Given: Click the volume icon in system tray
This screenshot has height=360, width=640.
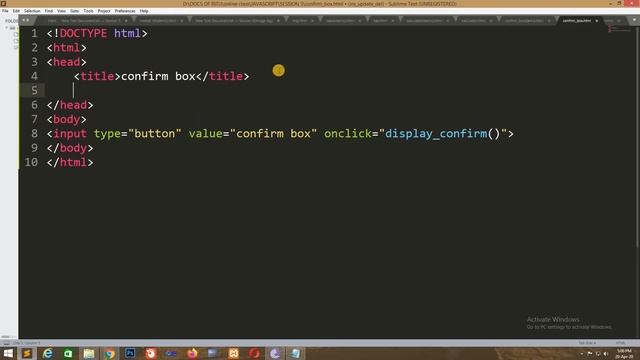Looking at the screenshot, I should pyautogui.click(x=606, y=353).
